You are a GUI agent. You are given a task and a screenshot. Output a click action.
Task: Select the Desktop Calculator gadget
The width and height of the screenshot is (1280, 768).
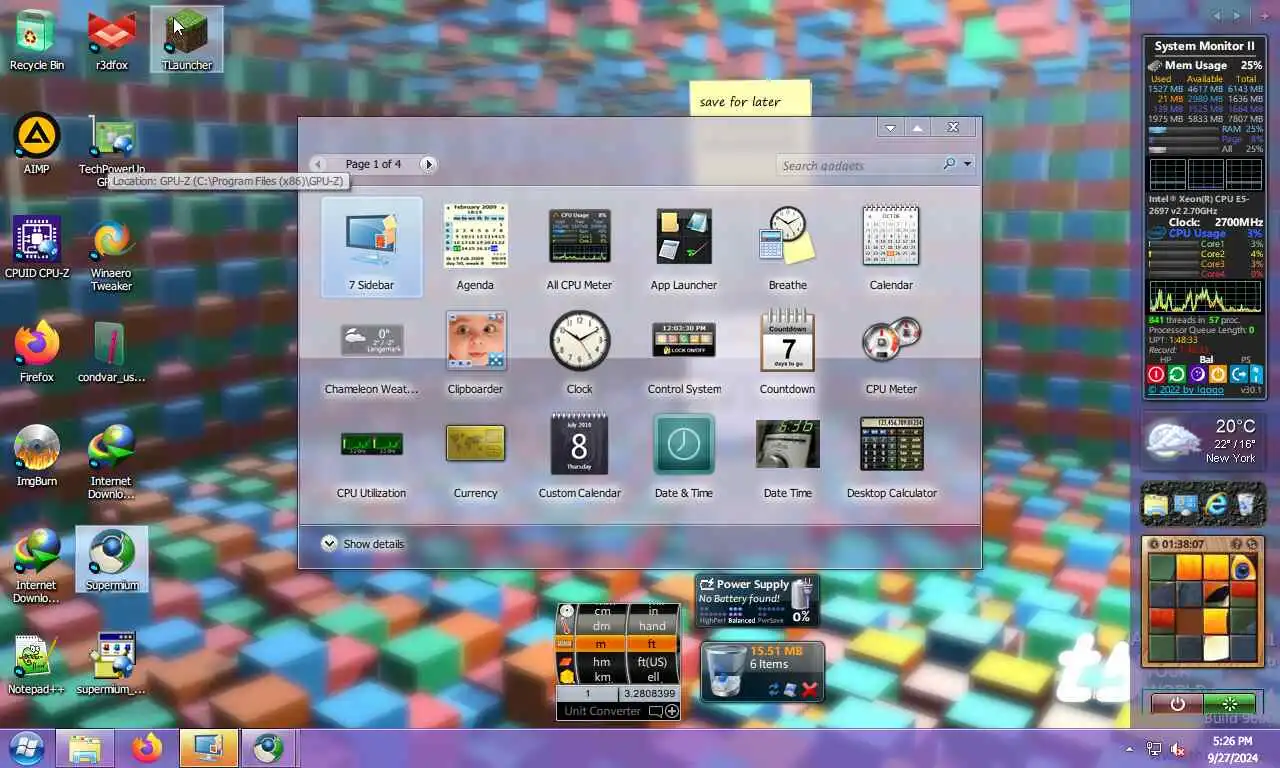pyautogui.click(x=891, y=455)
